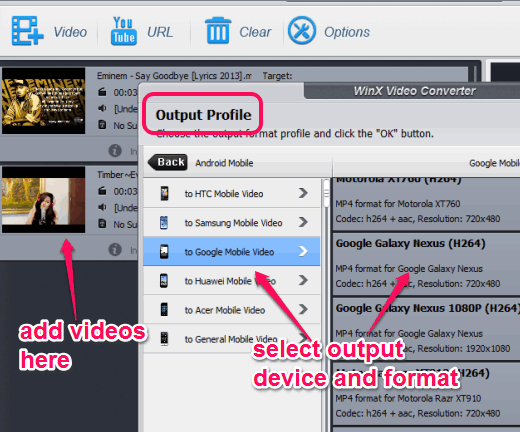The image size is (520, 432).
Task: Select to Samsung Mobile Video
Action: pyautogui.click(x=232, y=222)
